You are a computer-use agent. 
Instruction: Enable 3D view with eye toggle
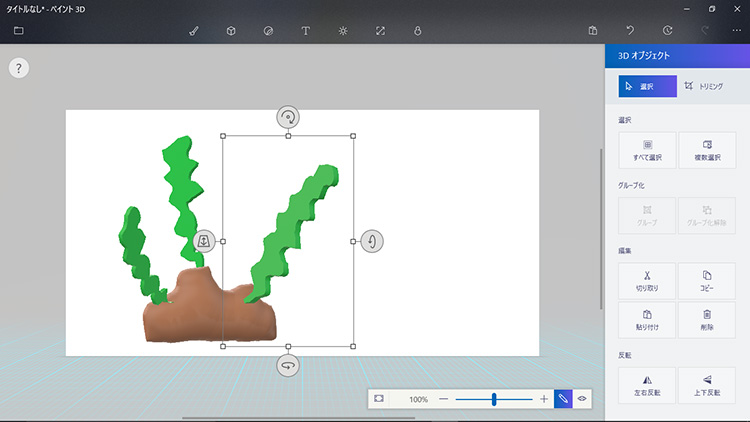click(x=582, y=399)
